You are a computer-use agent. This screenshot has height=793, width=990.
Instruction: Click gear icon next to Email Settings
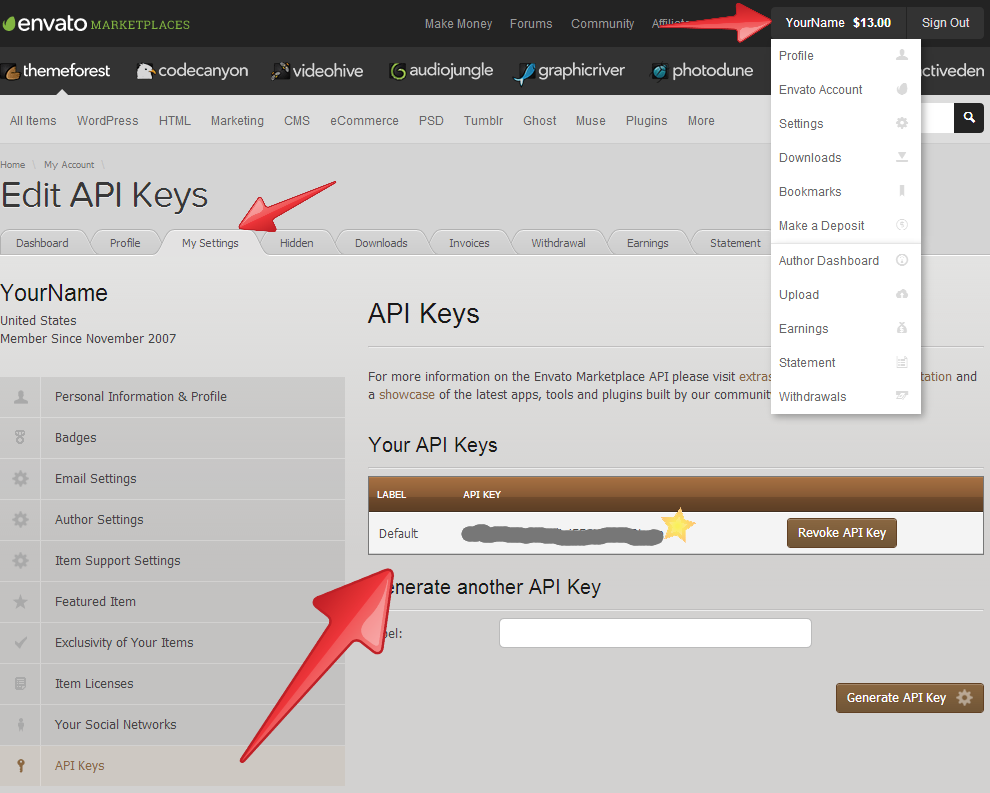(20, 479)
